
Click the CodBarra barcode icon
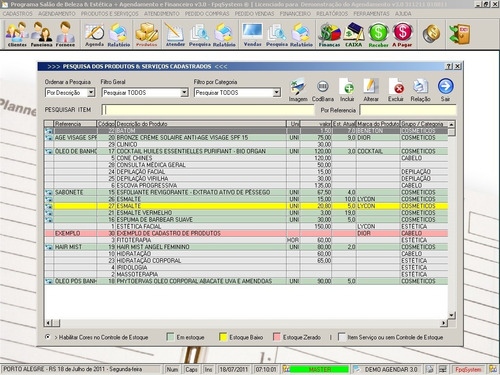pyautogui.click(x=323, y=90)
